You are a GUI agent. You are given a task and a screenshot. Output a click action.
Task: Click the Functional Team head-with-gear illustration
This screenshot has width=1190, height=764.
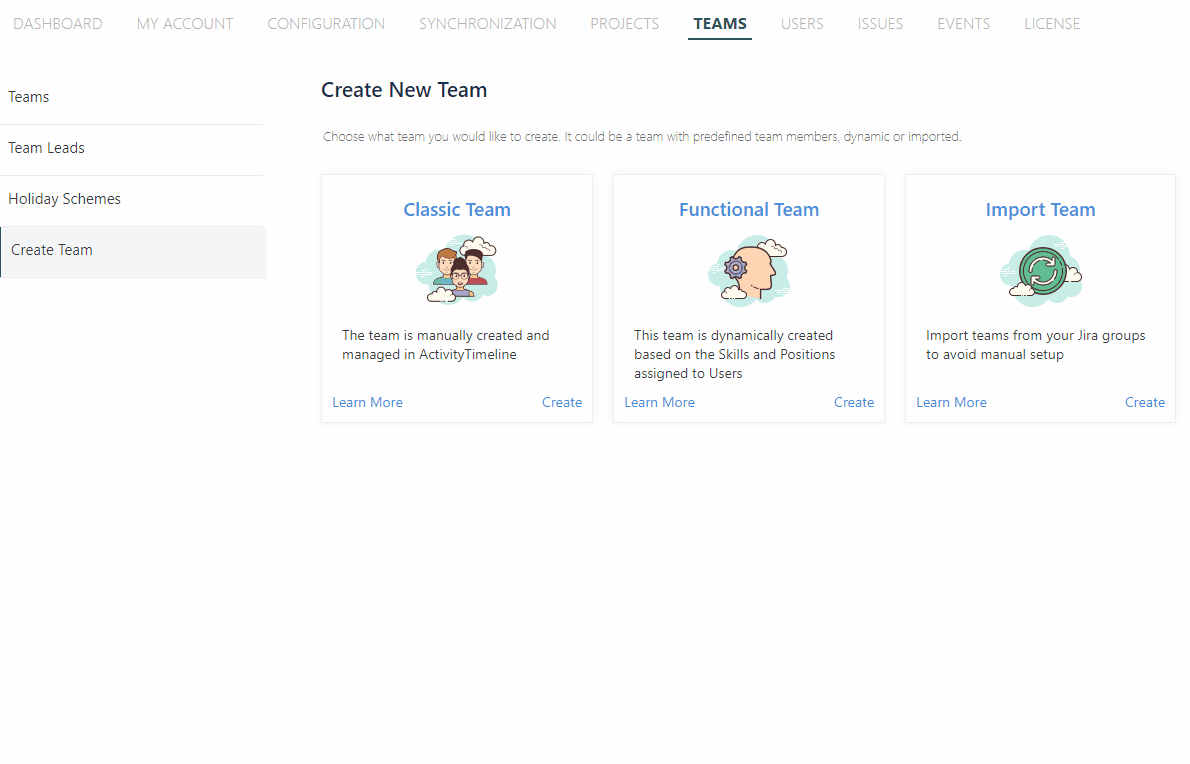pyautogui.click(x=748, y=271)
